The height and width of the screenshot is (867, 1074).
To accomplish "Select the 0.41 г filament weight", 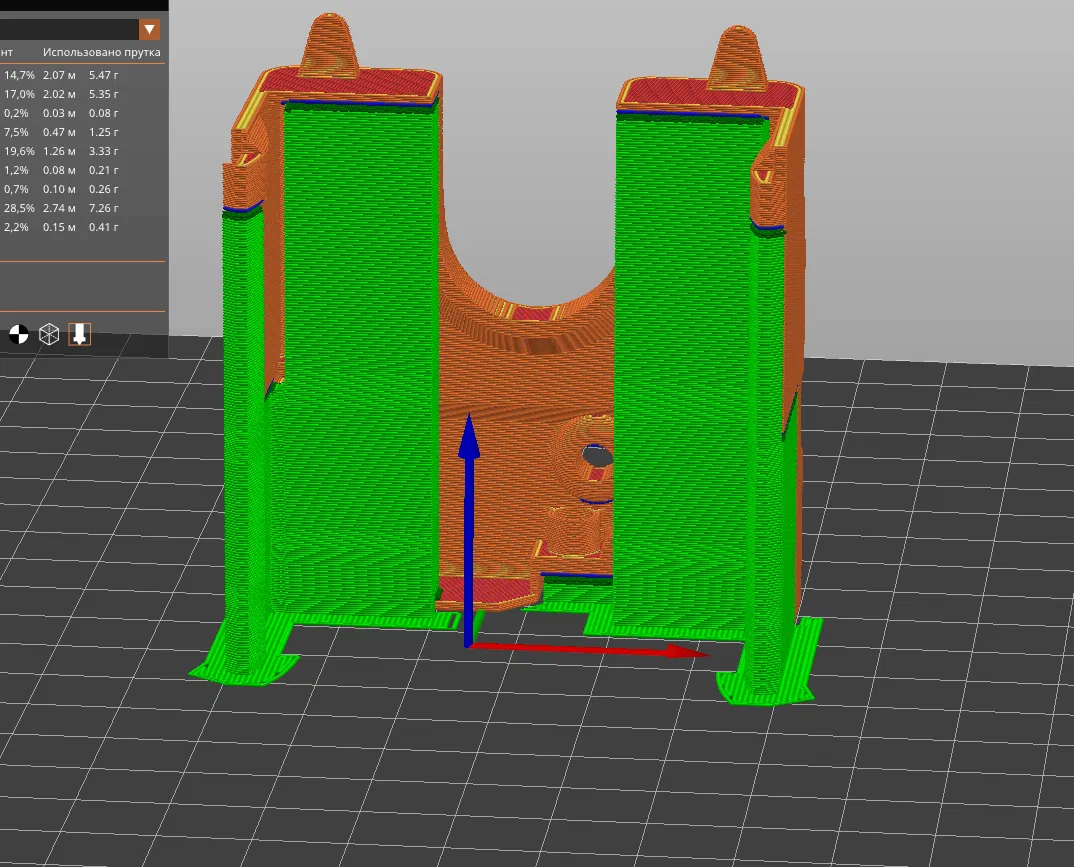I will [103, 227].
